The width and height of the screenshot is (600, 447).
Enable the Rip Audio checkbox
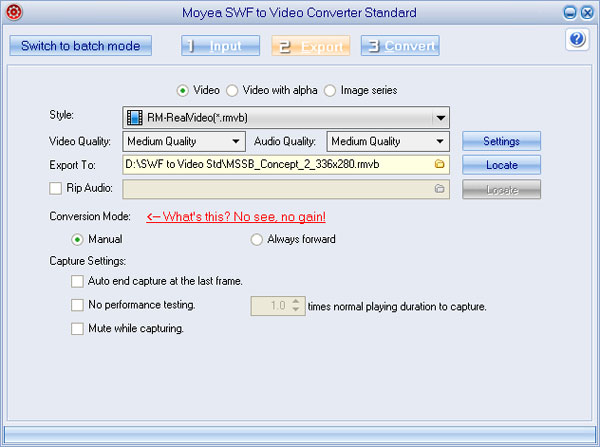[x=55, y=188]
